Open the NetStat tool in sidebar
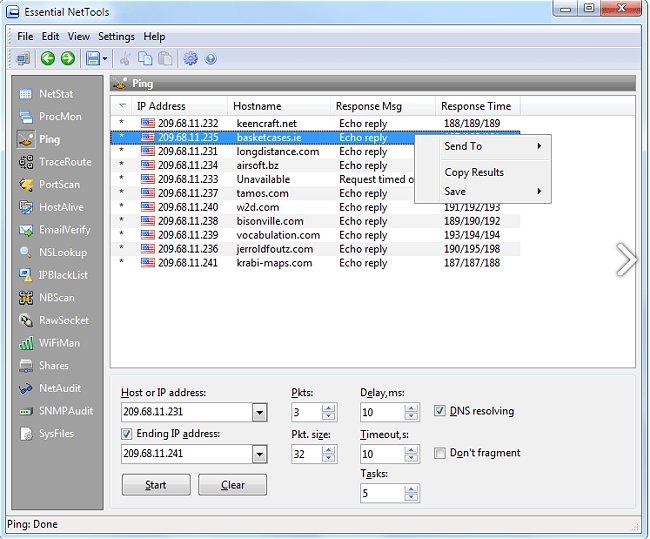 click(x=46, y=94)
